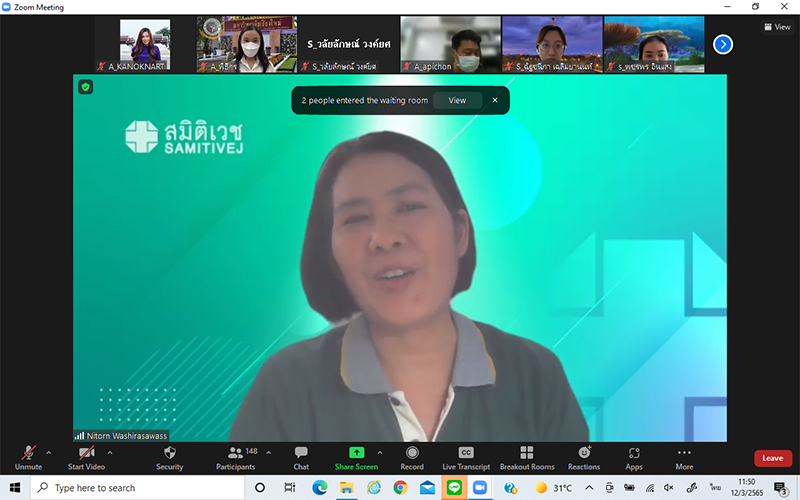The height and width of the screenshot is (500, 800).
Task: Open the Wi-Fi network tray icon
Action: [649, 488]
